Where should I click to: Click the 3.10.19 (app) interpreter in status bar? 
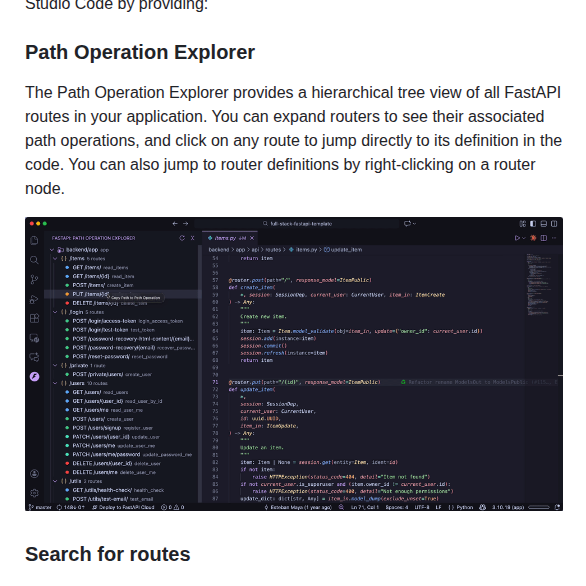(508, 507)
